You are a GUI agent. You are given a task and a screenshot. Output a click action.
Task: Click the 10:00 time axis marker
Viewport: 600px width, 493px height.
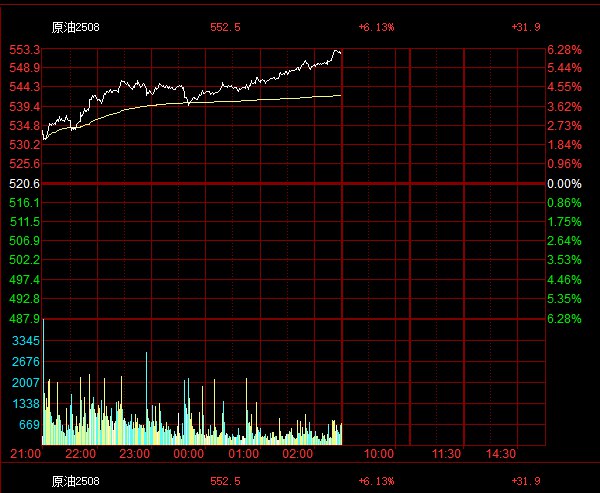pyautogui.click(x=379, y=454)
